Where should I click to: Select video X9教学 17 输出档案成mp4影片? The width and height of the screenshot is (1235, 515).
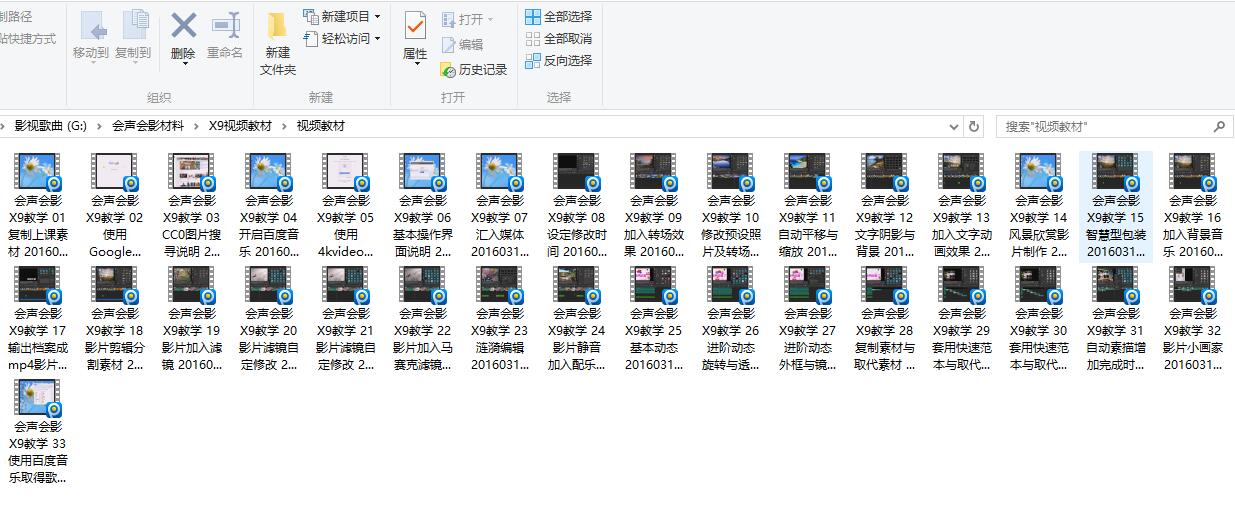38,319
